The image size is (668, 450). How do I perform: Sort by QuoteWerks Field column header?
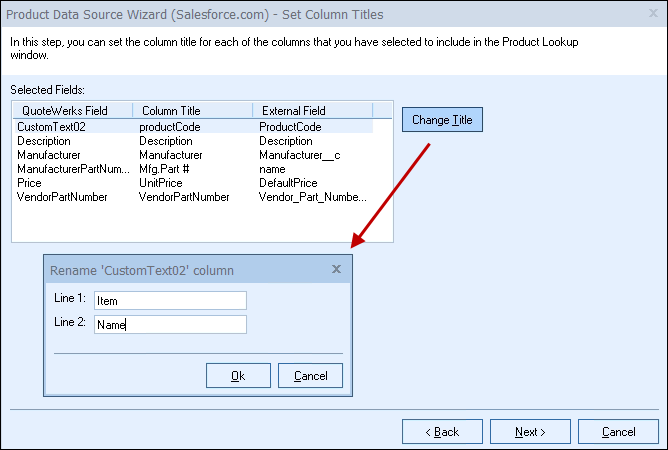[73, 111]
